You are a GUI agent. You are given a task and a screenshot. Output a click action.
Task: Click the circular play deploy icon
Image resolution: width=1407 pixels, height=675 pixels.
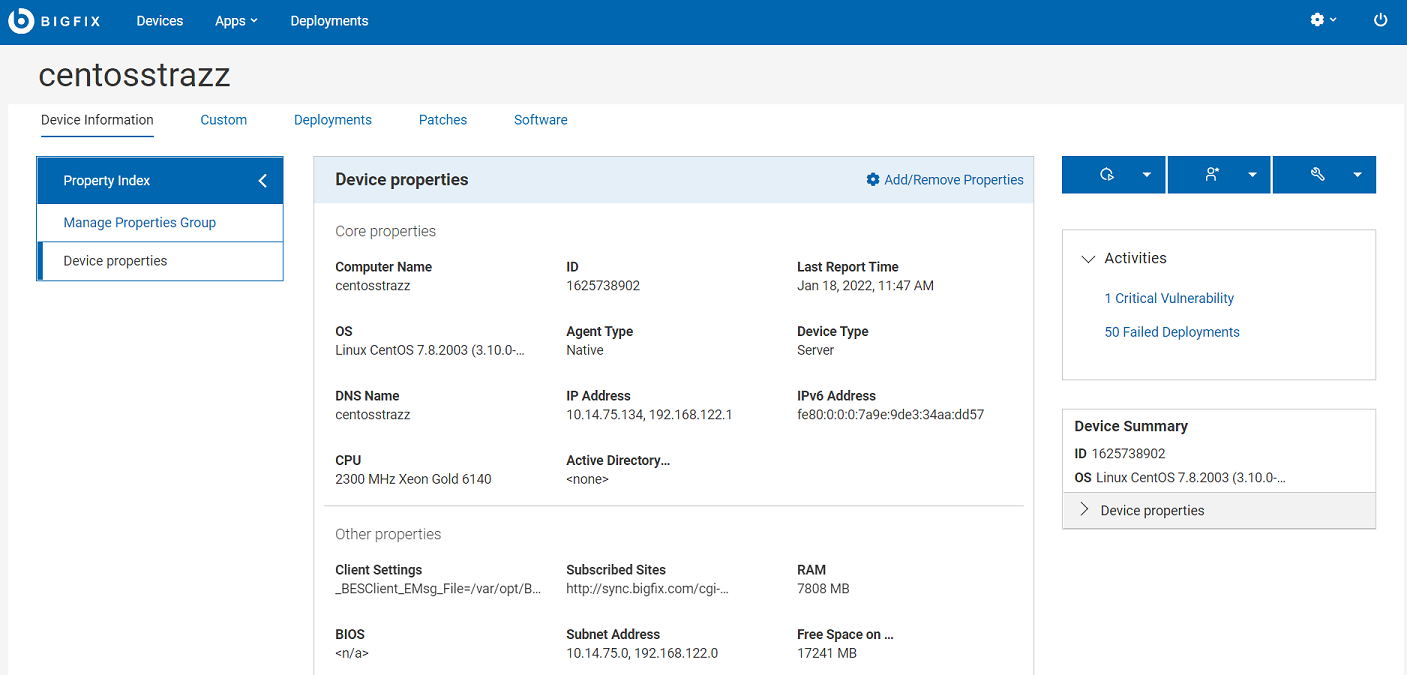click(x=1107, y=175)
